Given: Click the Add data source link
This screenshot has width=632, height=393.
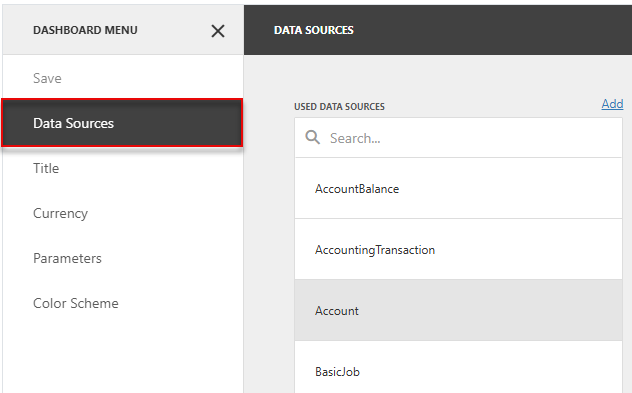Looking at the screenshot, I should [x=612, y=104].
